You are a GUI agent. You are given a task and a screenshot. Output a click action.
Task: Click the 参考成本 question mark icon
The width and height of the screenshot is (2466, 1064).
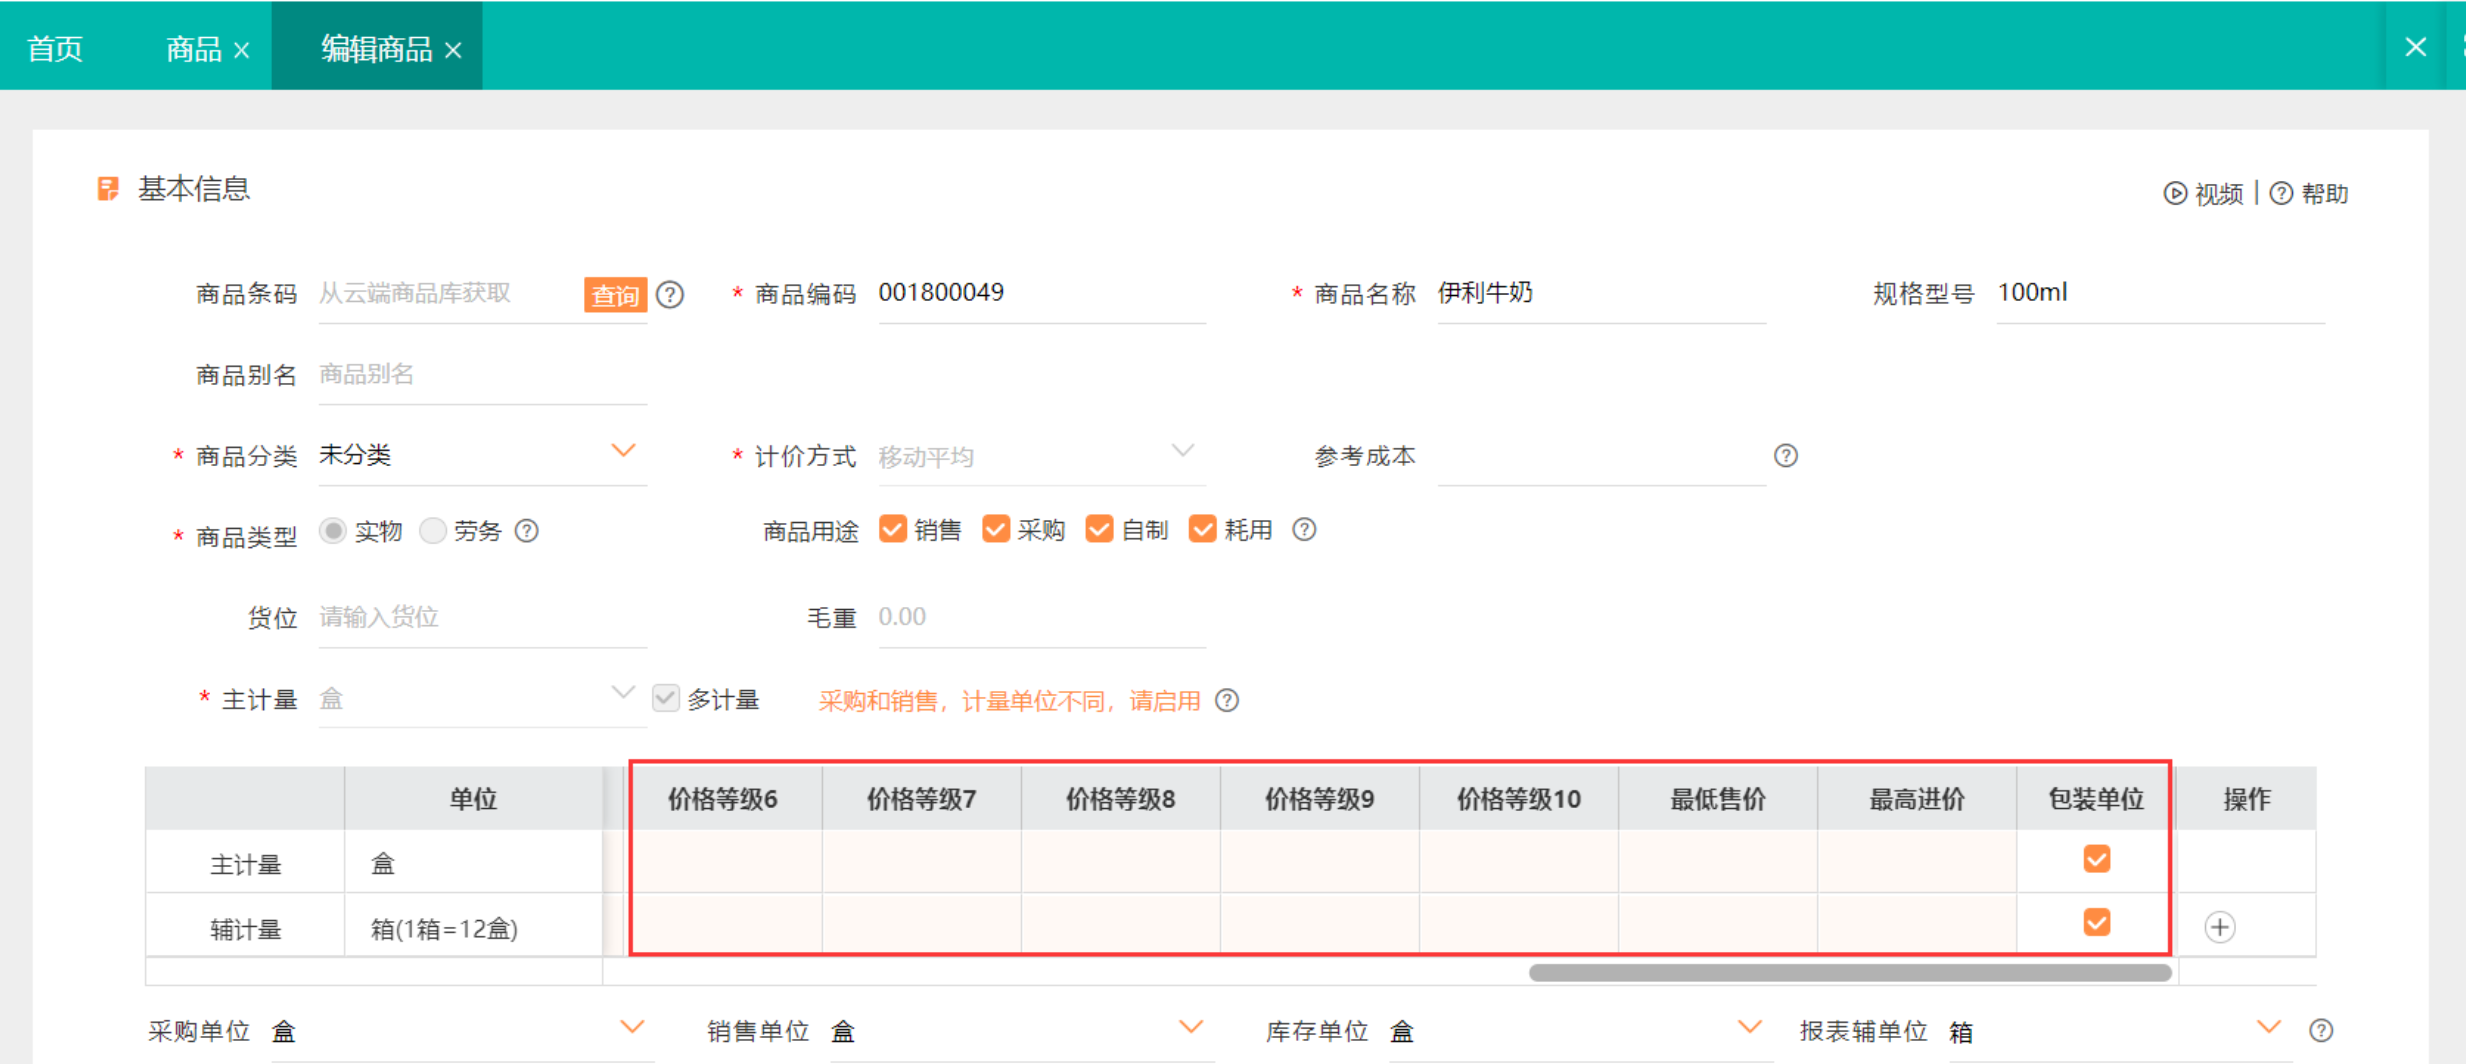tap(1785, 456)
